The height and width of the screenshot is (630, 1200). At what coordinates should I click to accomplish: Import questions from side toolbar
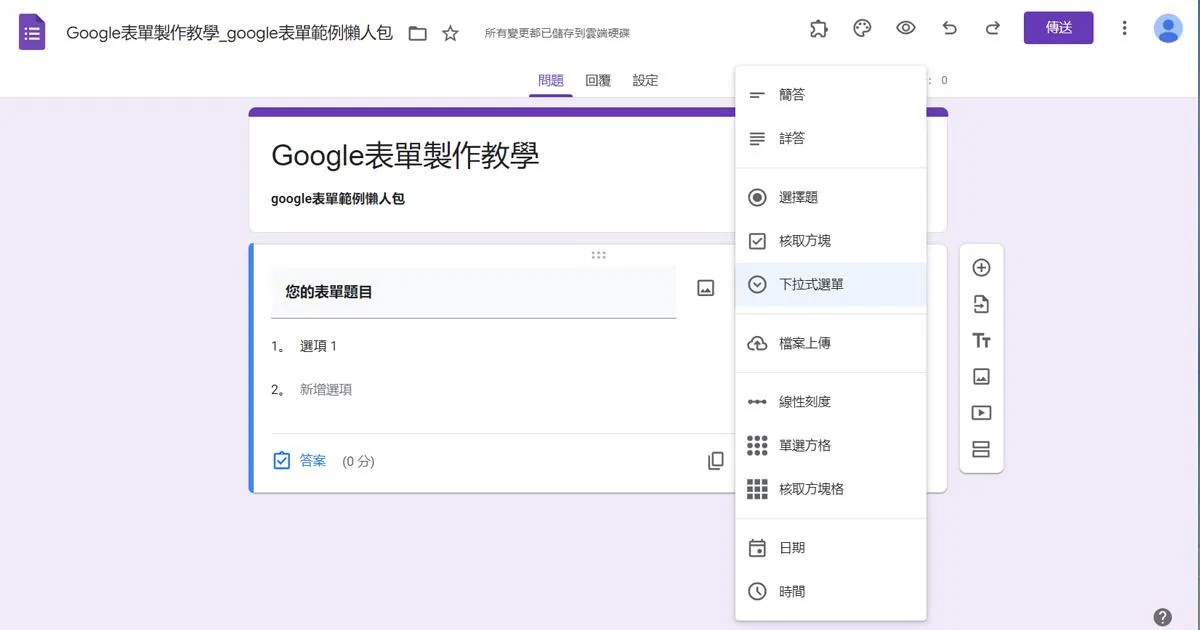point(981,304)
